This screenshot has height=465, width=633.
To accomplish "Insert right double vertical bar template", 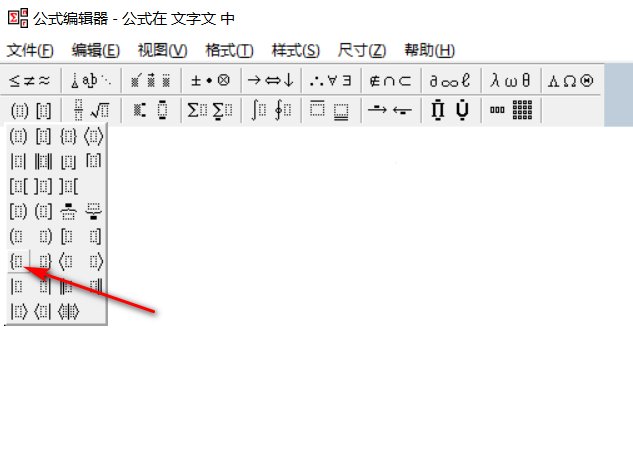I will pos(94,287).
